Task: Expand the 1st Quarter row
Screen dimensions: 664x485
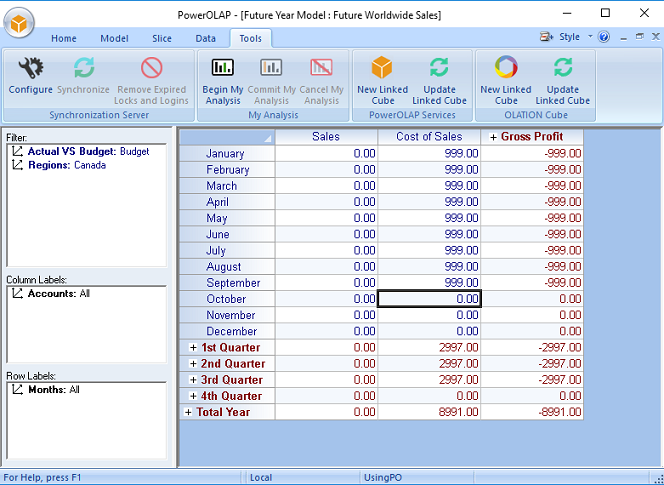Action: [193, 348]
